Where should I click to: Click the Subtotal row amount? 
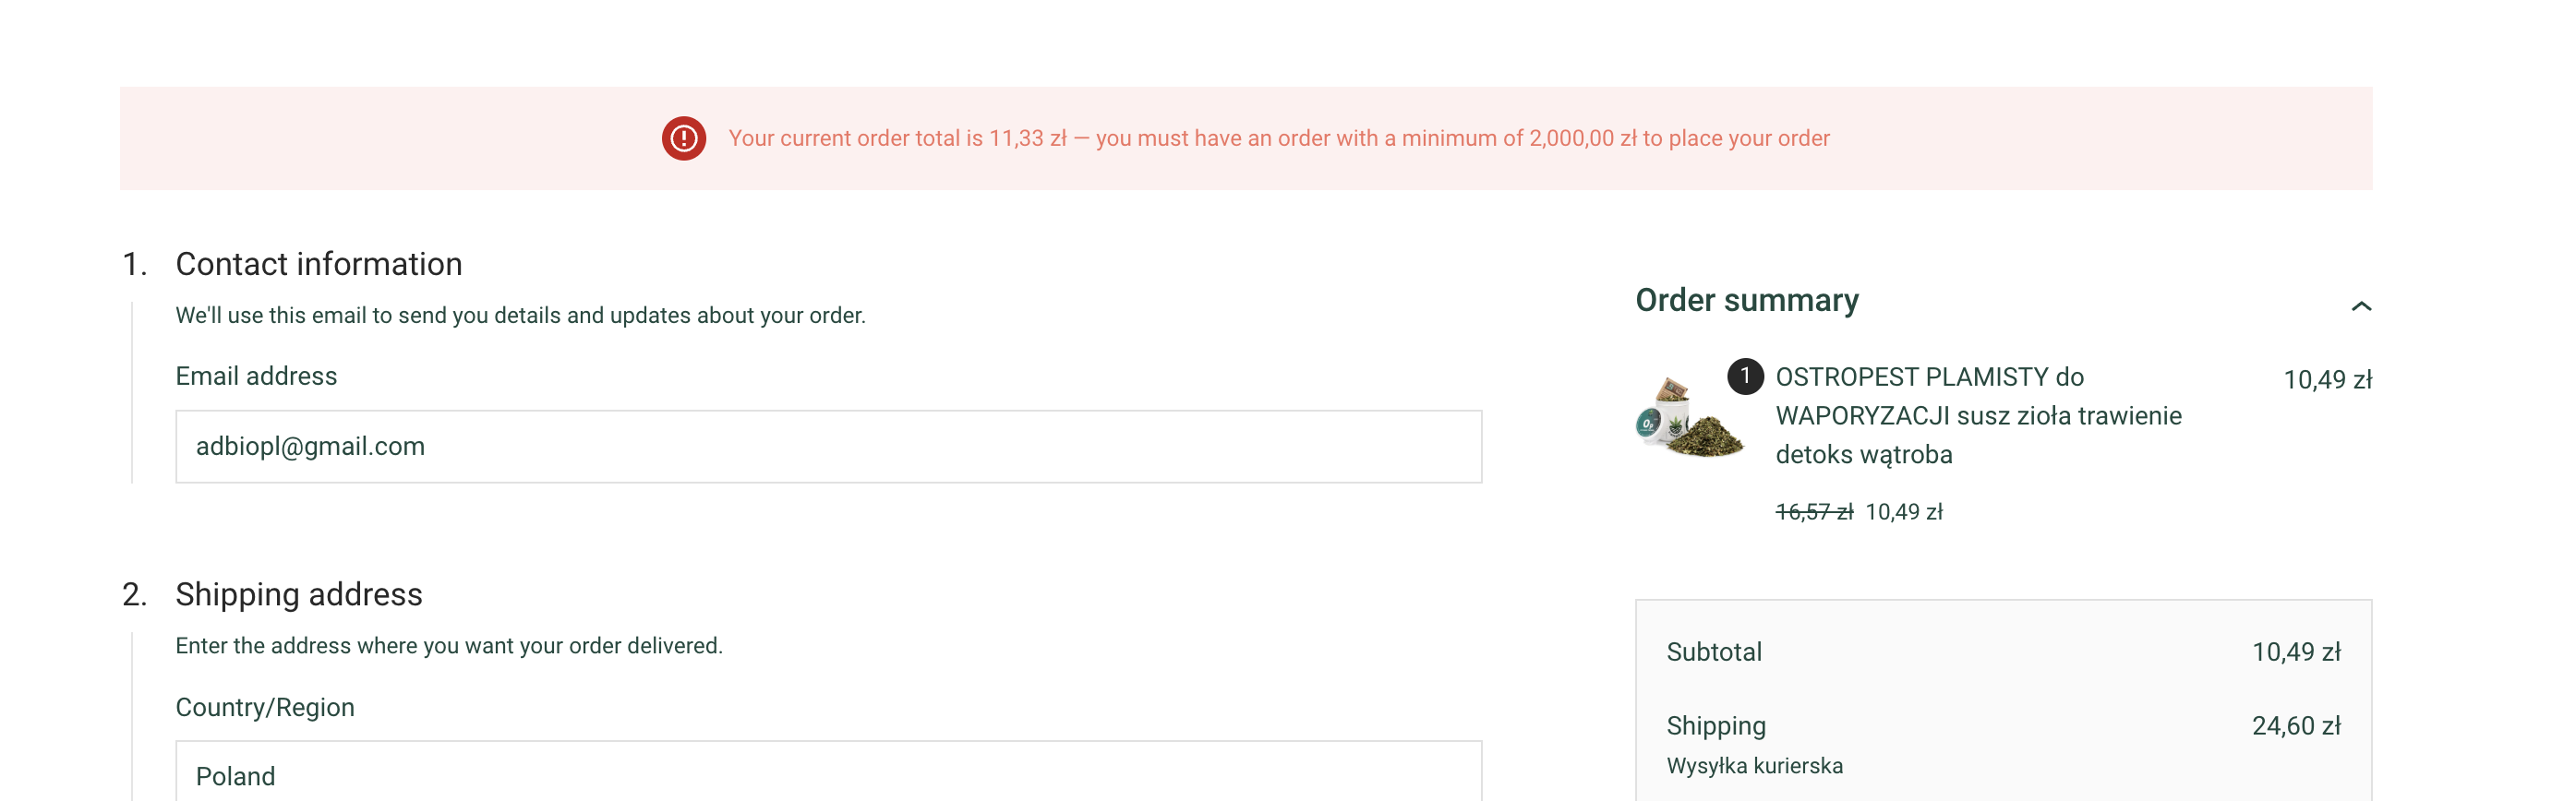coord(2296,652)
